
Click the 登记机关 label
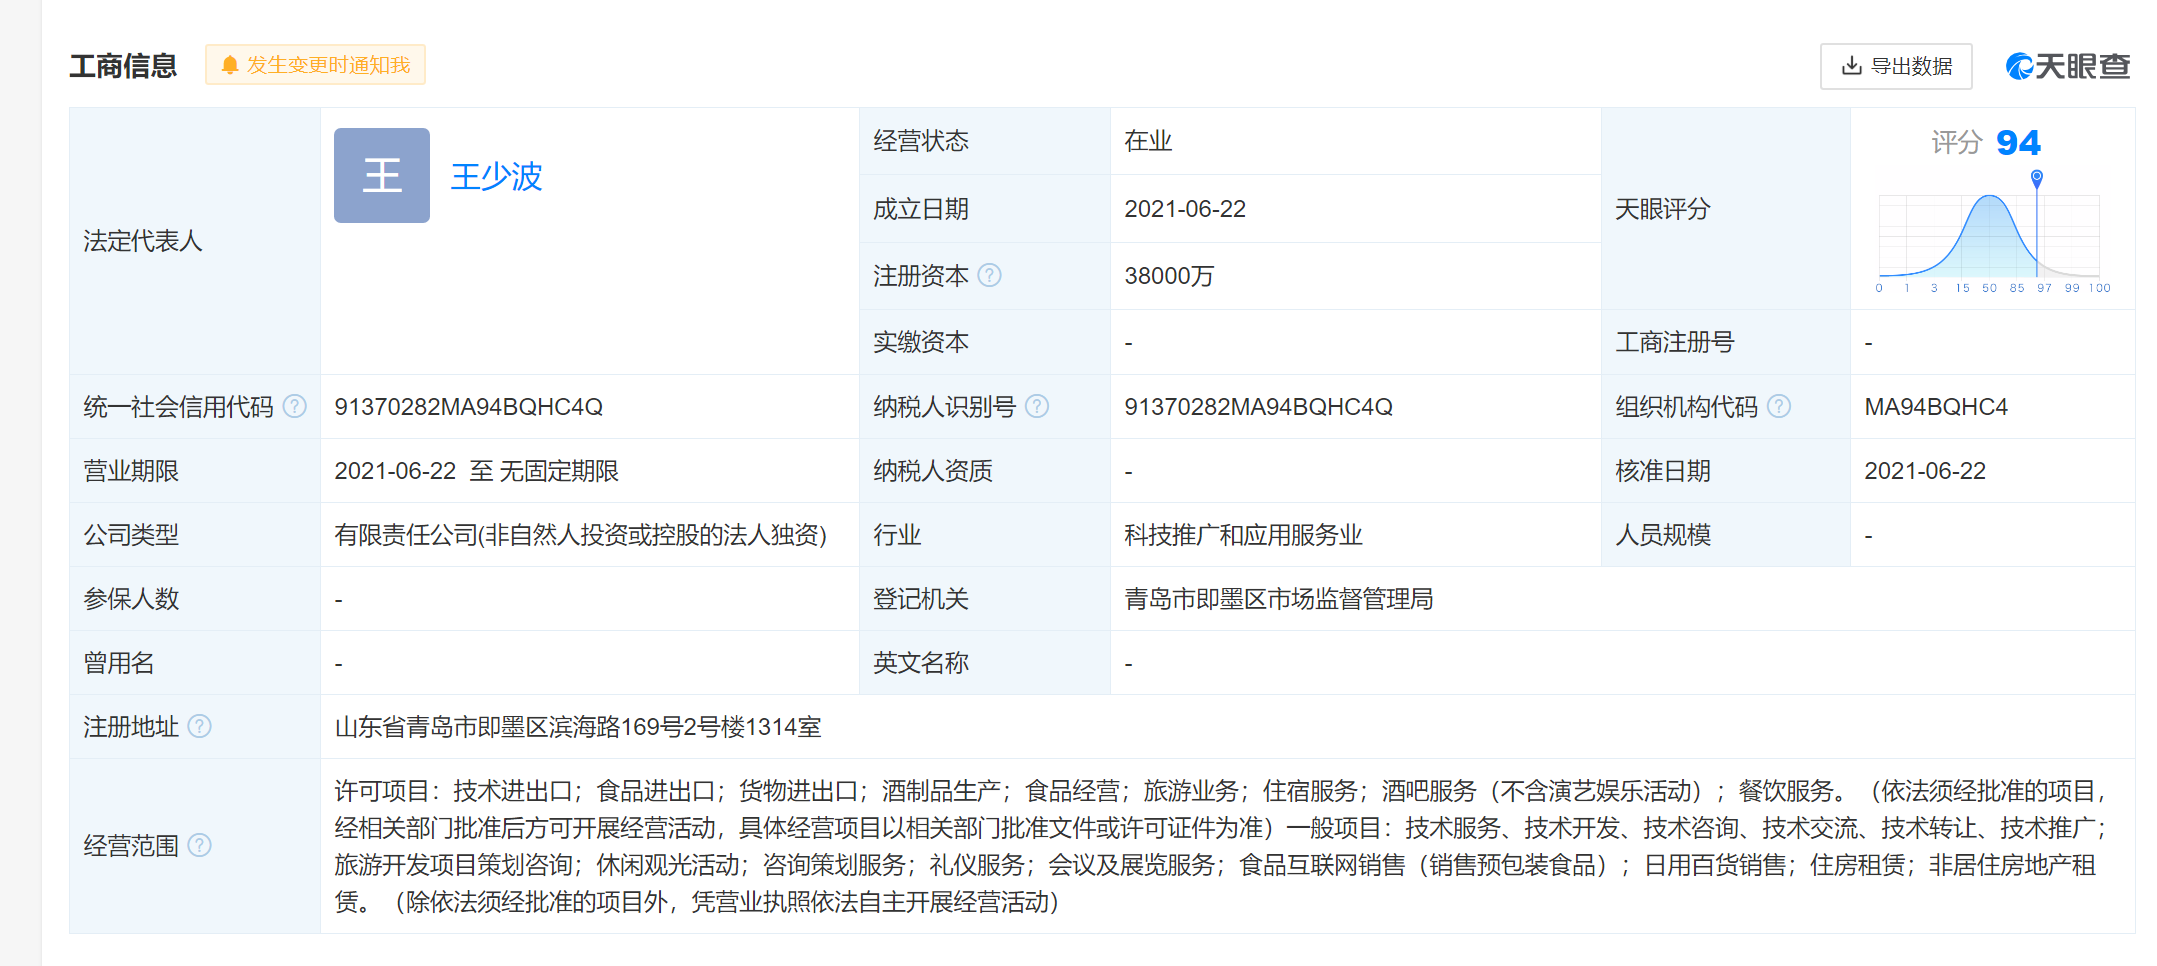[x=921, y=599]
